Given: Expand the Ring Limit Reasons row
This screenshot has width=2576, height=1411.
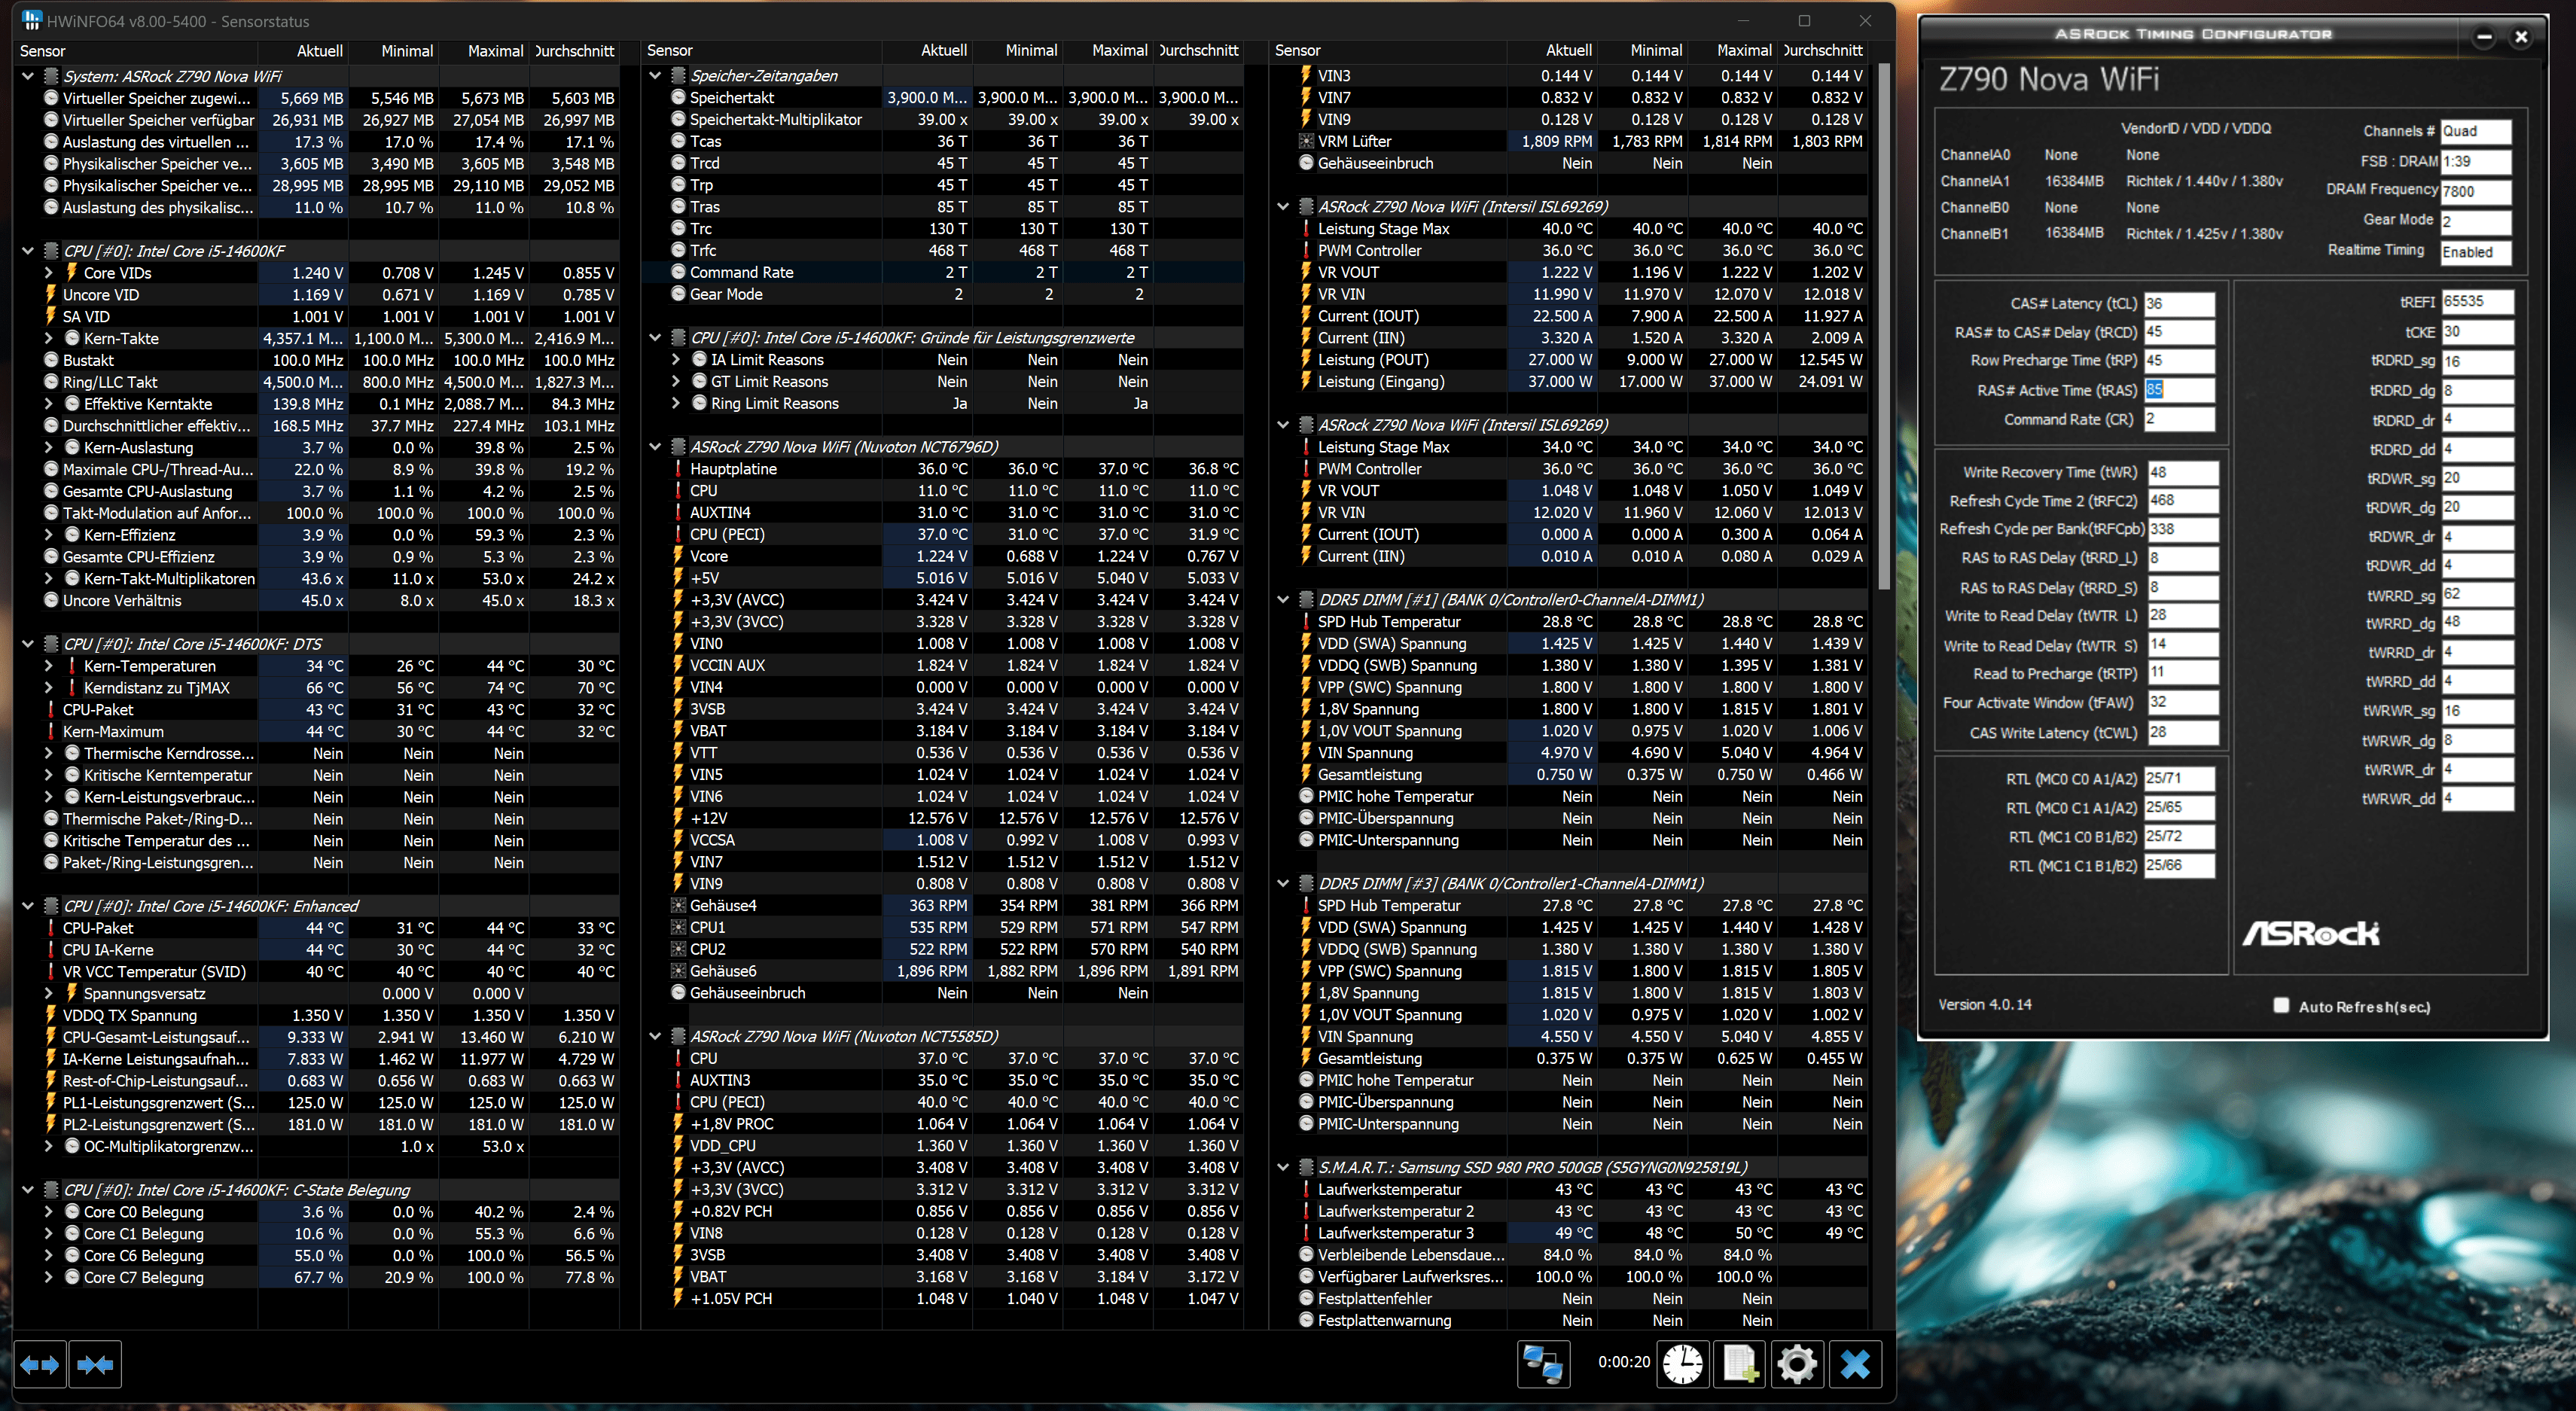Looking at the screenshot, I should [x=675, y=403].
